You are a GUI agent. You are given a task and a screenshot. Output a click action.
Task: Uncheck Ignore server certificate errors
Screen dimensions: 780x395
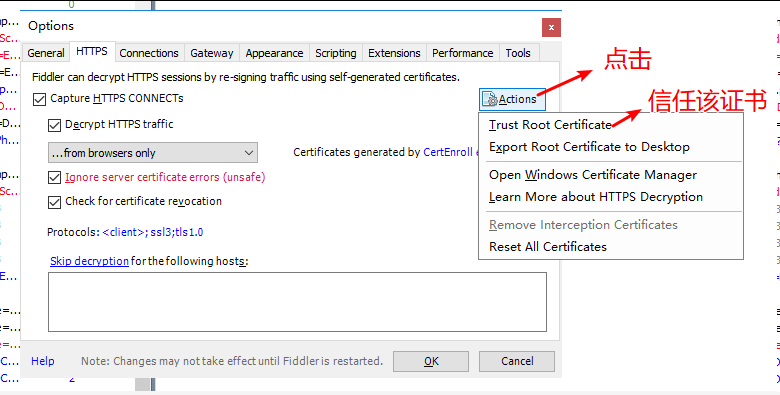pyautogui.click(x=54, y=178)
